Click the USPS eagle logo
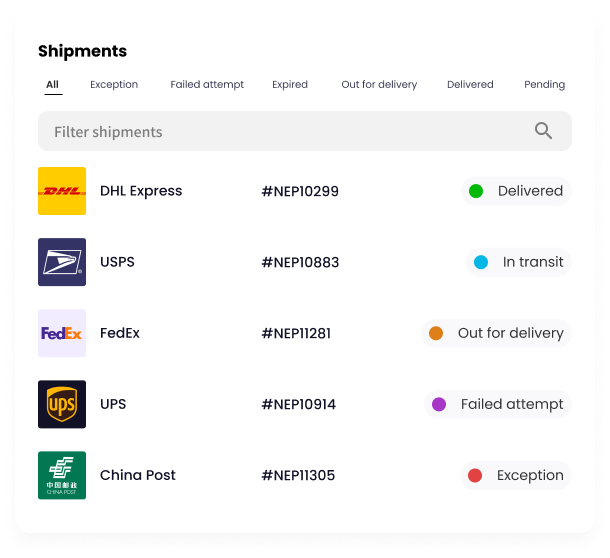The width and height of the screenshot is (610, 558). (x=62, y=262)
